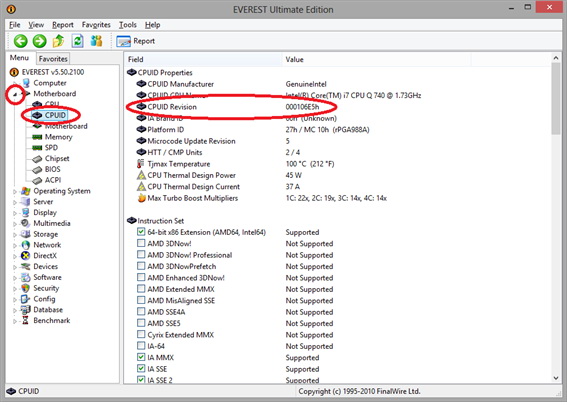Switch to the Menu sidebar tab

[x=19, y=58]
